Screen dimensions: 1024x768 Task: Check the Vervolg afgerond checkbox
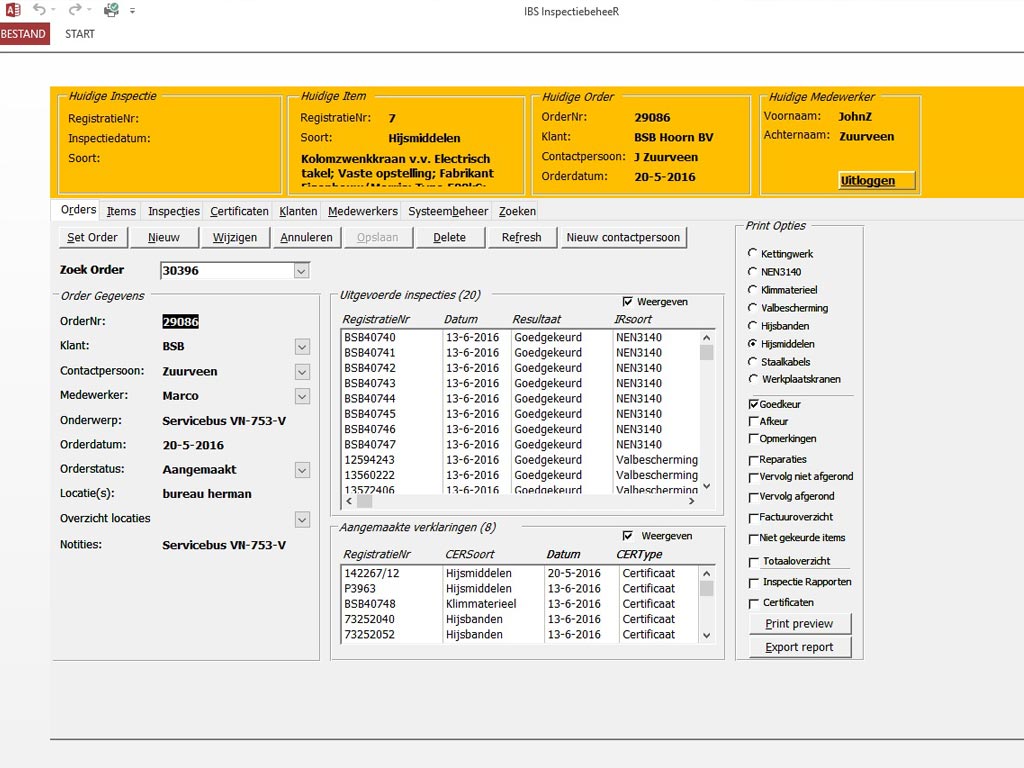(754, 497)
